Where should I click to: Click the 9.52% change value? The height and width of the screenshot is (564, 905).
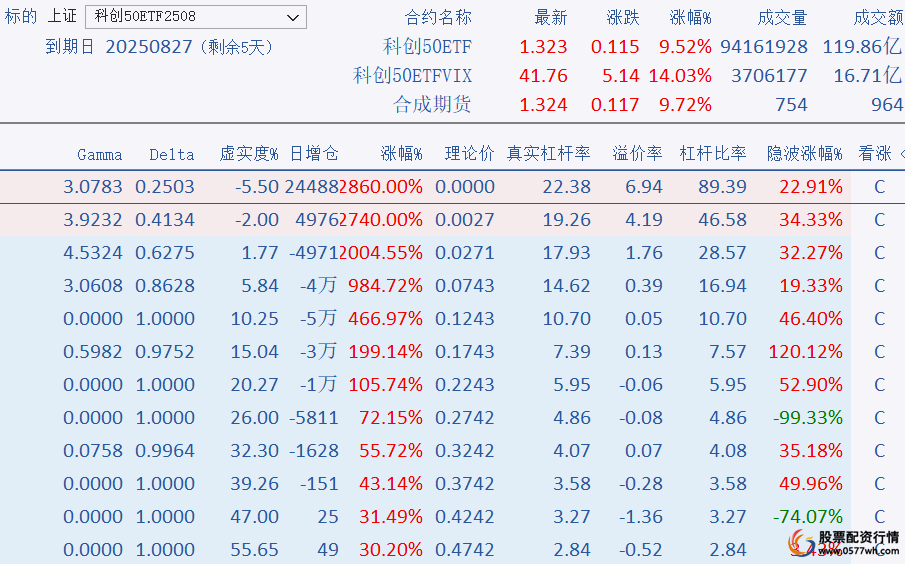(685, 47)
